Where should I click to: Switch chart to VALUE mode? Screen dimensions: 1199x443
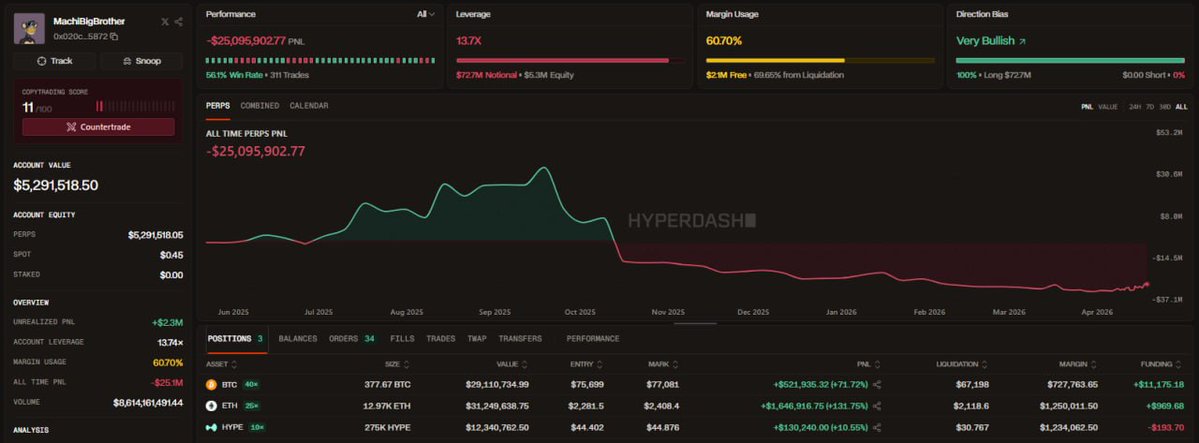[1108, 106]
